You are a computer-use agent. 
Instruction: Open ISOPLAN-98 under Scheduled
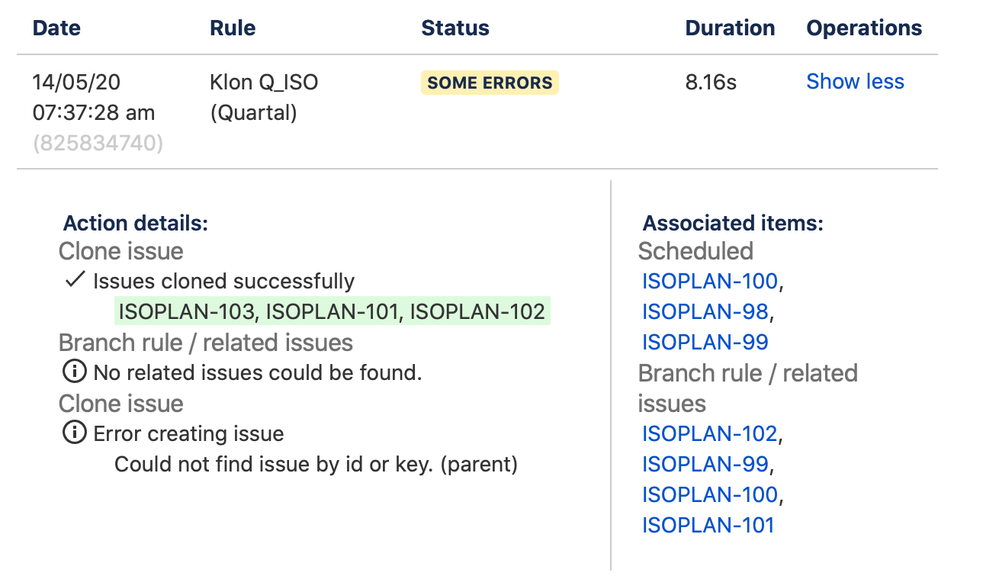[x=705, y=312]
